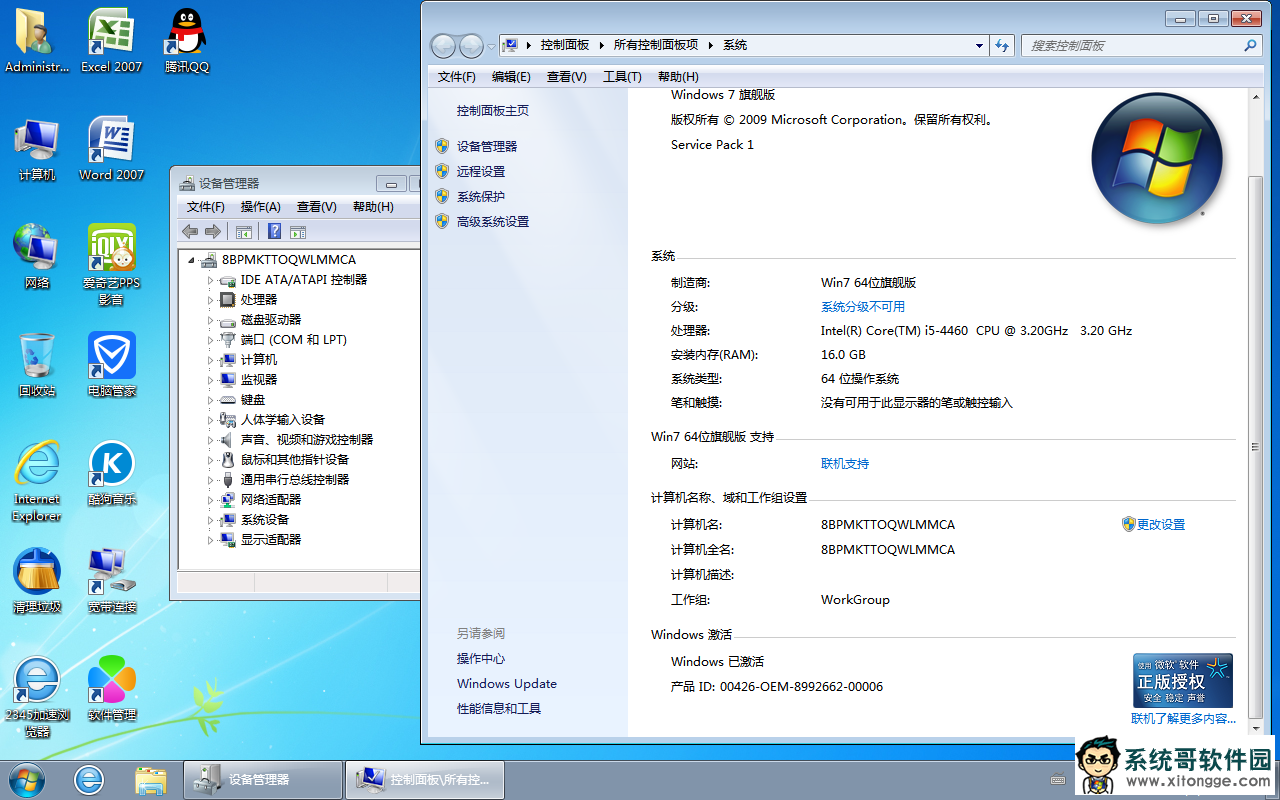Click 联机支持 website link
The height and width of the screenshot is (800, 1280).
[x=845, y=464]
